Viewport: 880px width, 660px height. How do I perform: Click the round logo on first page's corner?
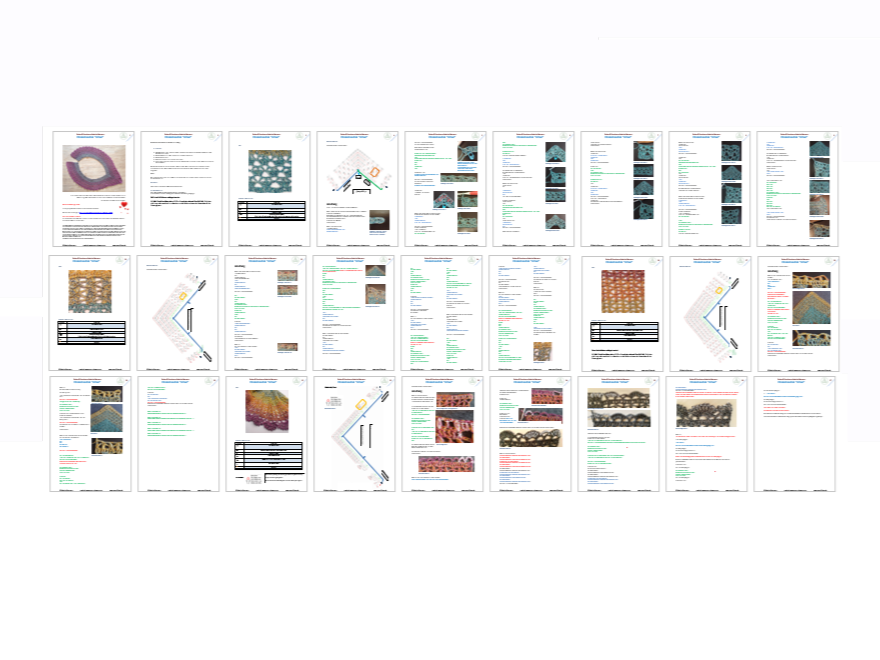tap(124, 136)
